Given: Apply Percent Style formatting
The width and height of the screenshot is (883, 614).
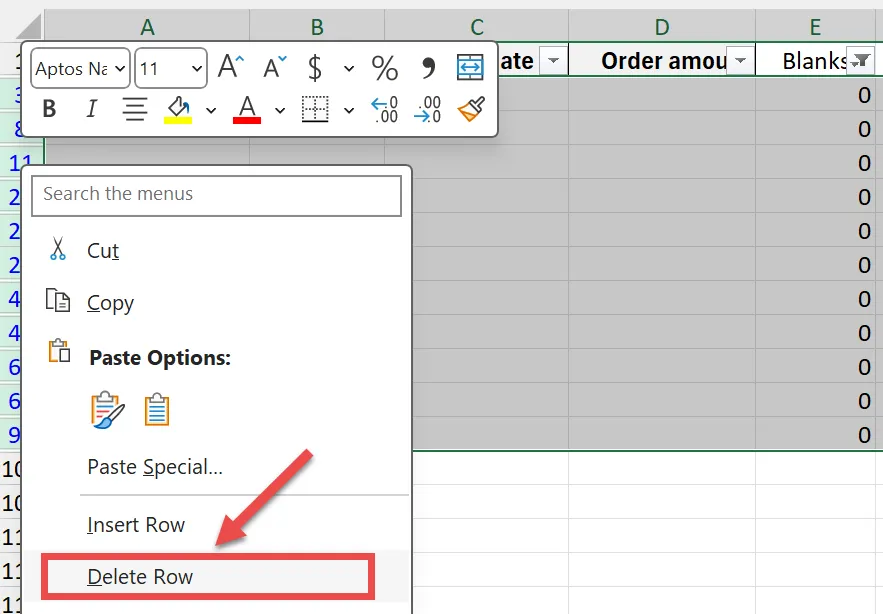Looking at the screenshot, I should [x=385, y=68].
